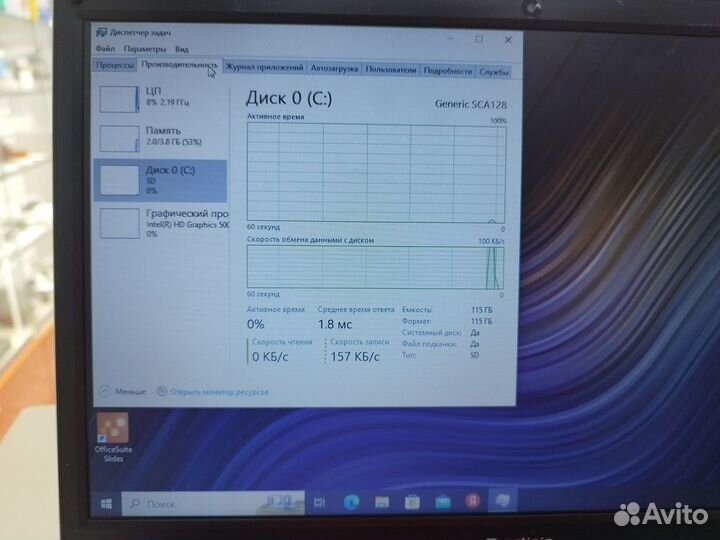Open the Файл menu
This screenshot has height=540, width=720.
[x=105, y=48]
